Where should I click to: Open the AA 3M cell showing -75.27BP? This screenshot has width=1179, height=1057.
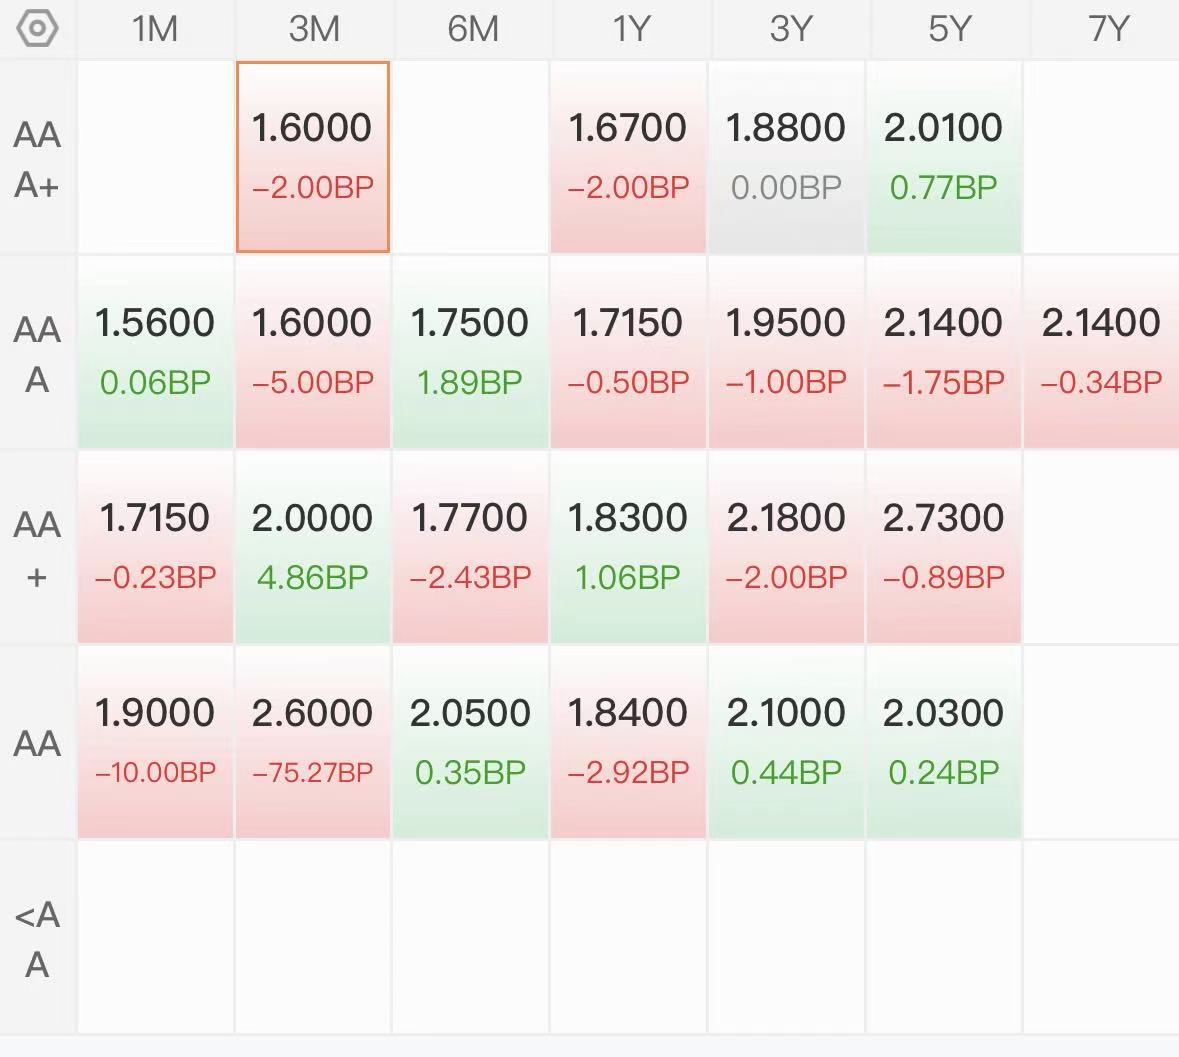tap(313, 743)
